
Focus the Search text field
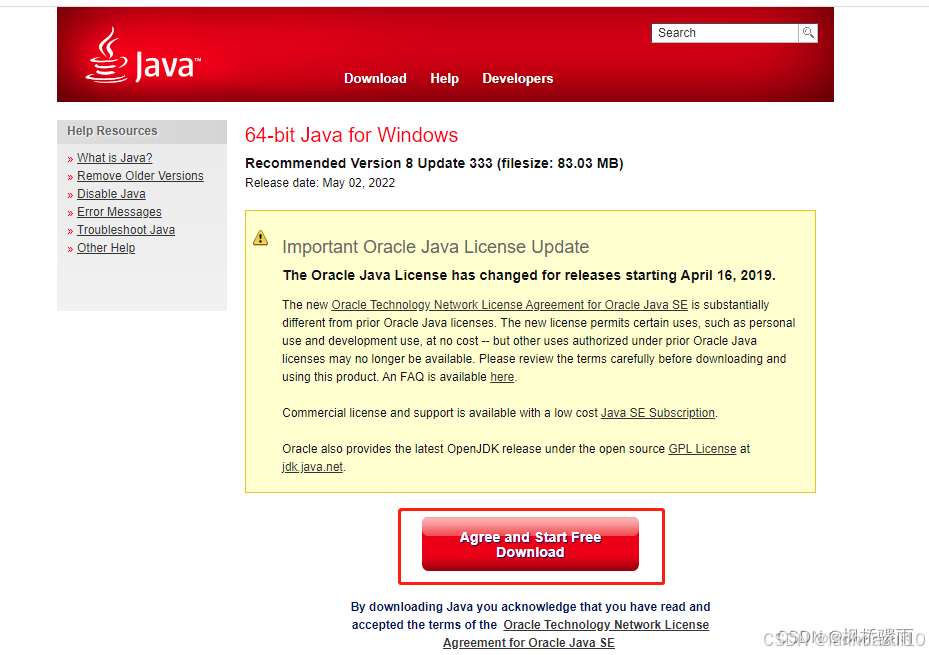[725, 33]
